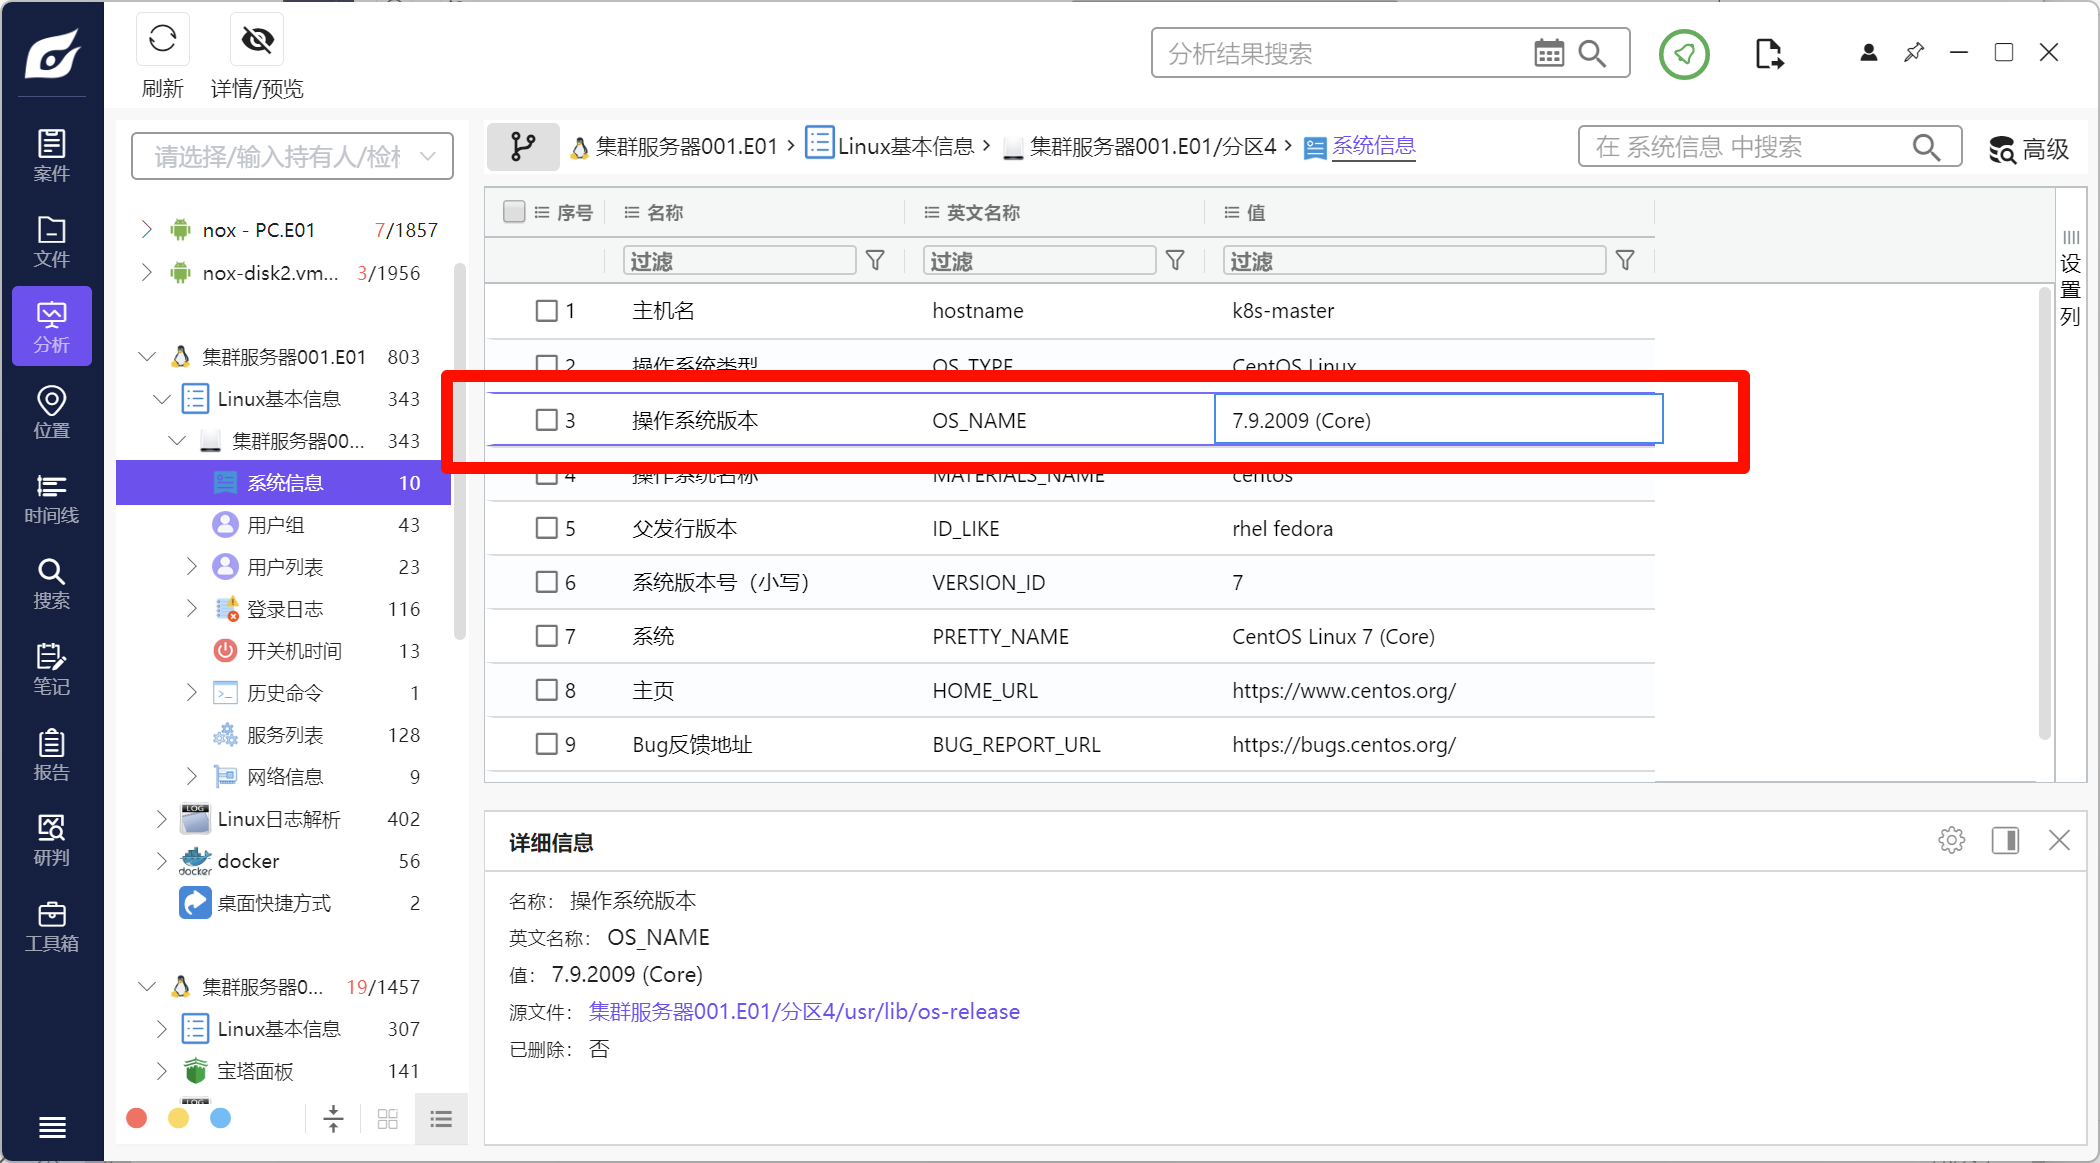The height and width of the screenshot is (1163, 2100).
Task: Expand the nox-disk2.vm... tree node
Action: pos(147,273)
